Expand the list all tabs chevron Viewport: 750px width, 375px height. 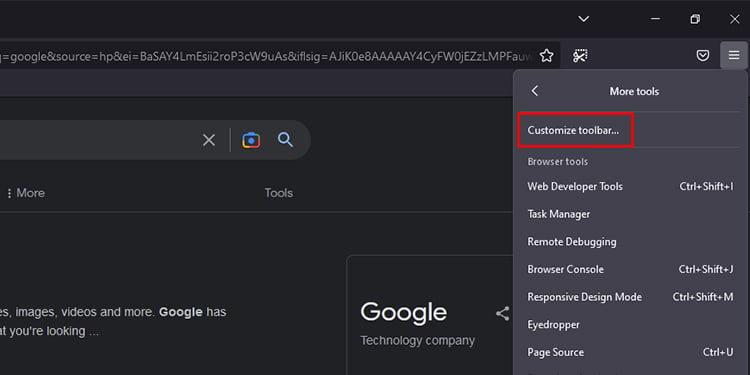tap(584, 19)
